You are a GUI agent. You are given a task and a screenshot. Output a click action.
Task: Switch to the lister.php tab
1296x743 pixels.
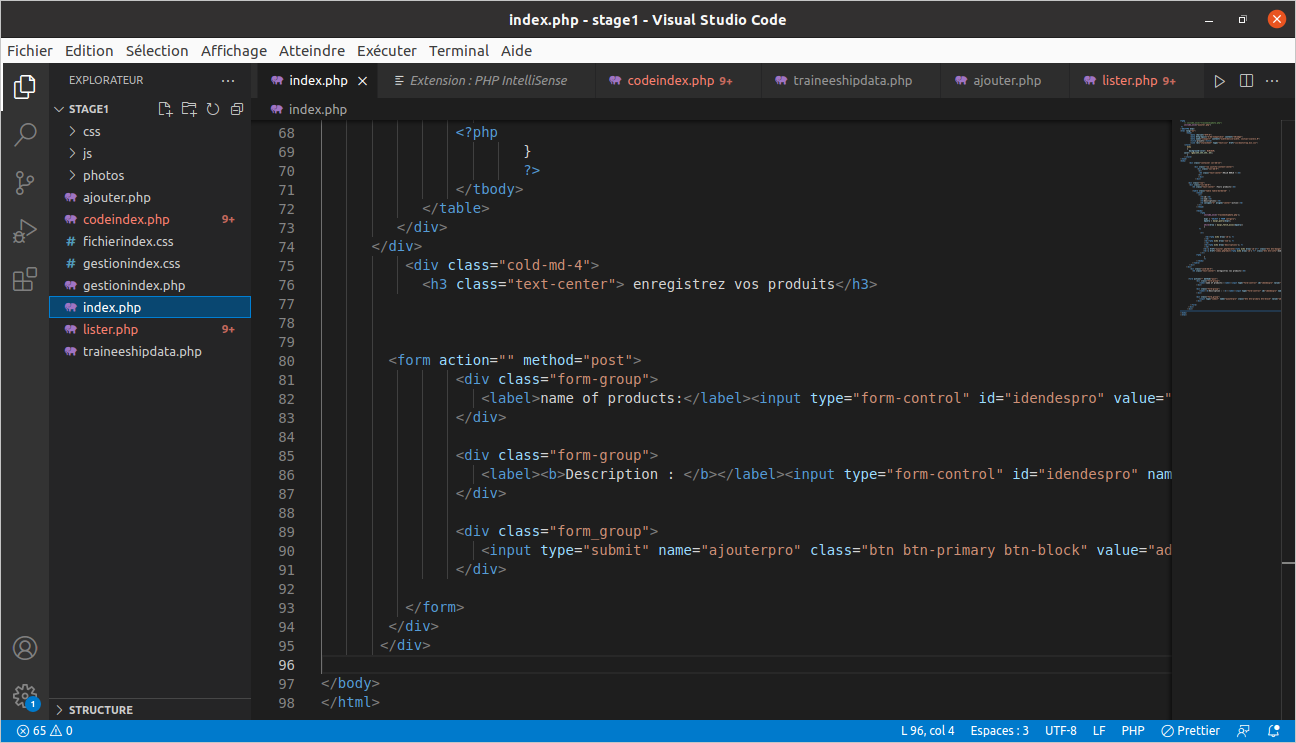click(1138, 81)
